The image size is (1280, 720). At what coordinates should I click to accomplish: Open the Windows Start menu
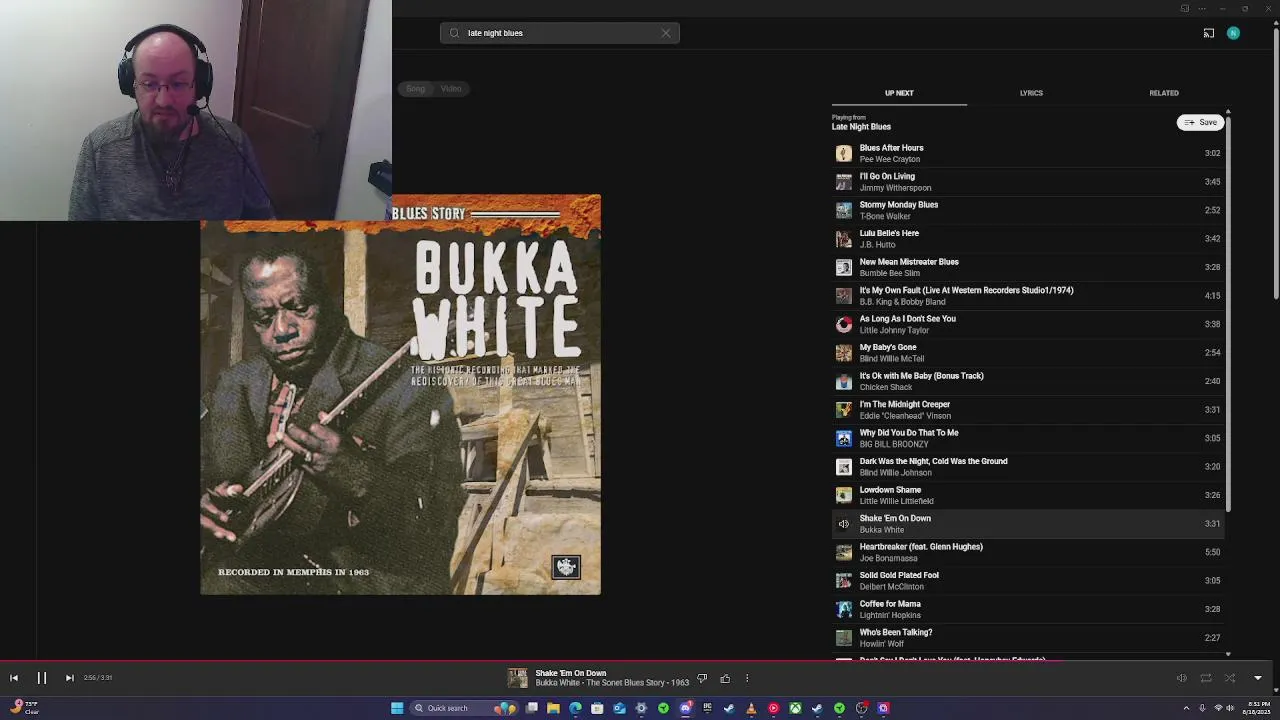click(397, 708)
